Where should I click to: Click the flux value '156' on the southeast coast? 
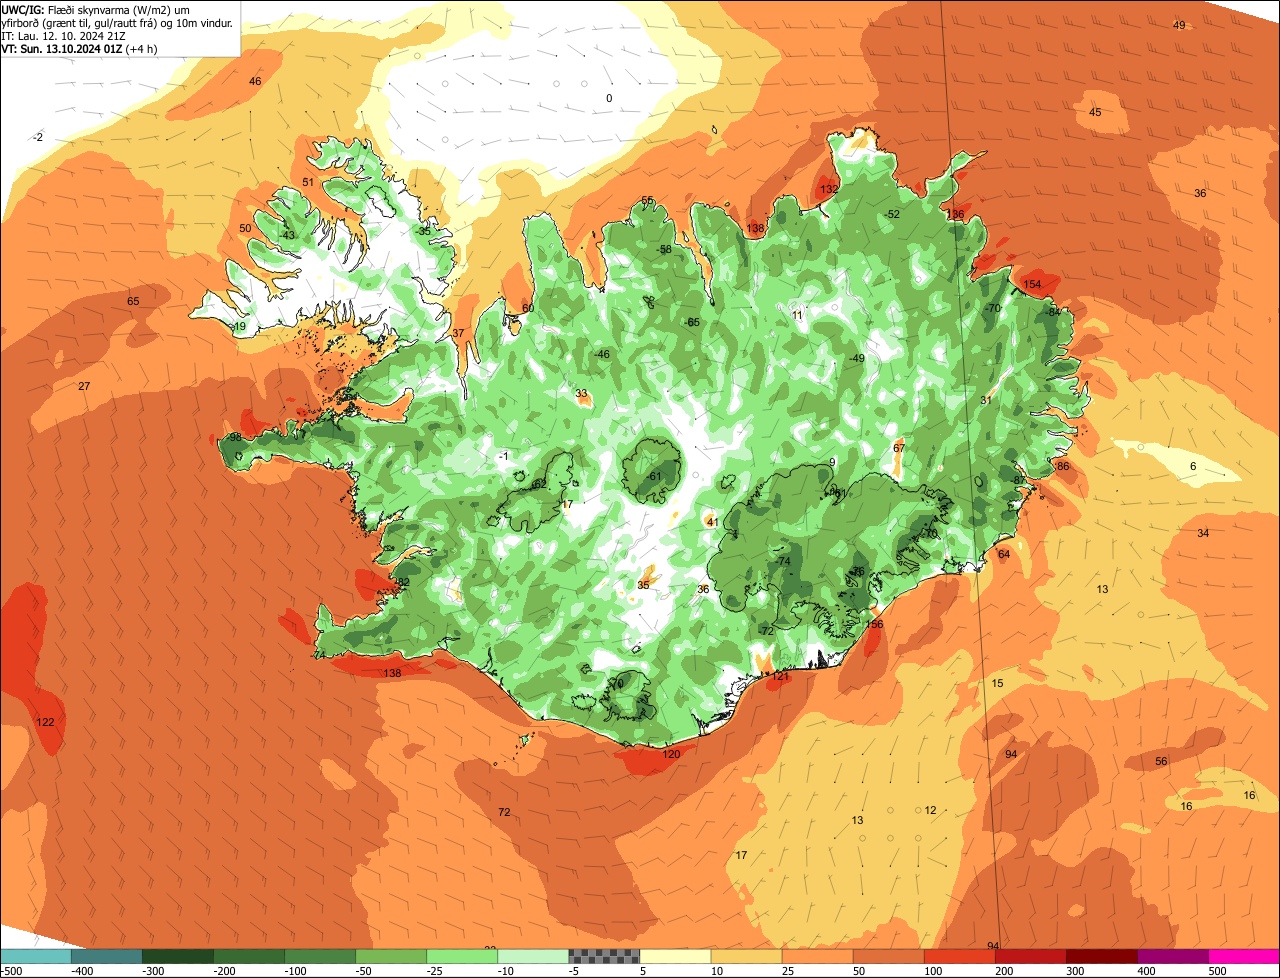click(875, 624)
